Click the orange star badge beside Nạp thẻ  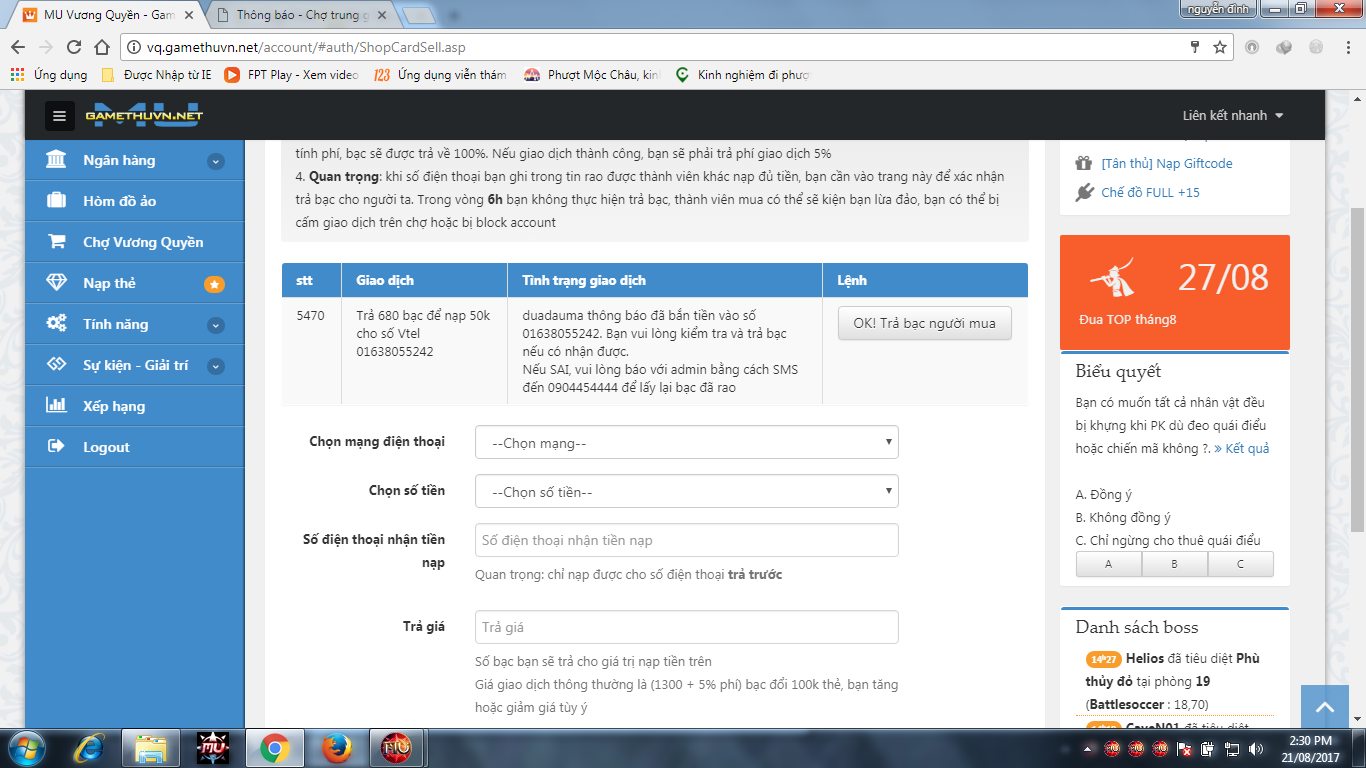(214, 284)
